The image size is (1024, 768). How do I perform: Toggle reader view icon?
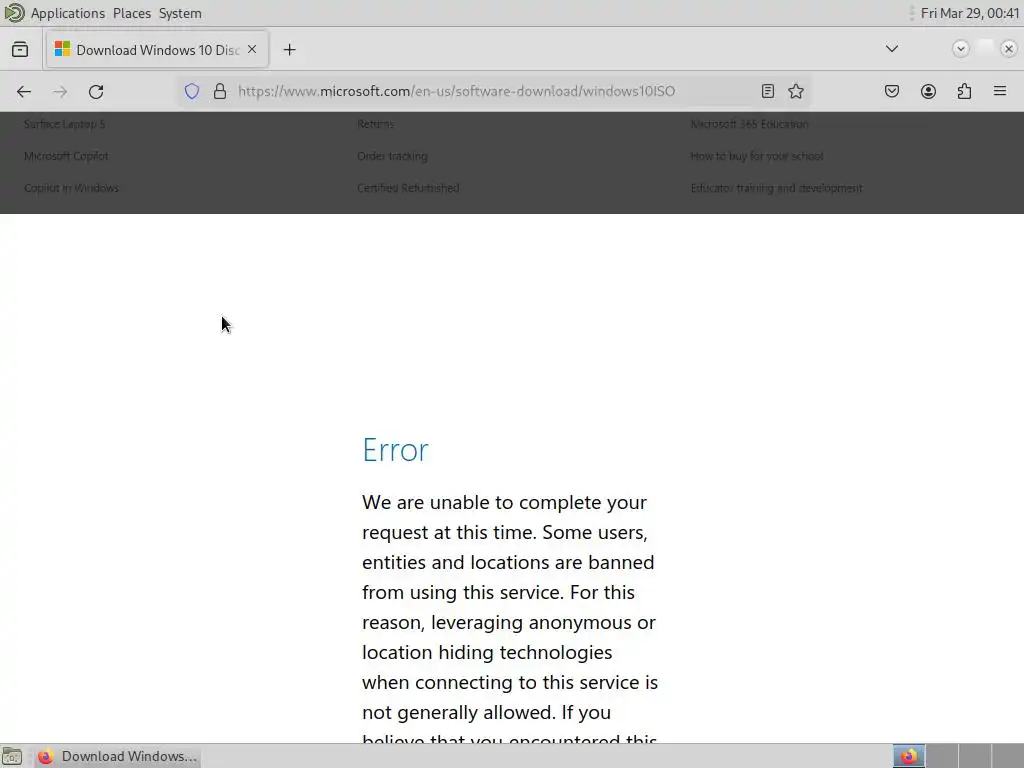[767, 91]
